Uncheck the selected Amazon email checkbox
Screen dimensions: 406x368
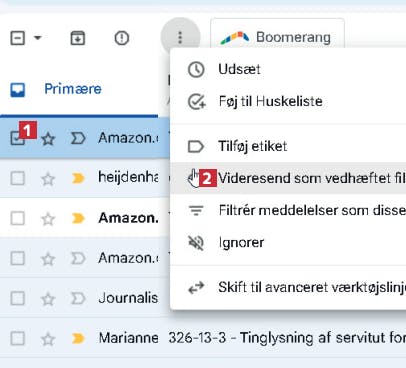click(x=17, y=138)
